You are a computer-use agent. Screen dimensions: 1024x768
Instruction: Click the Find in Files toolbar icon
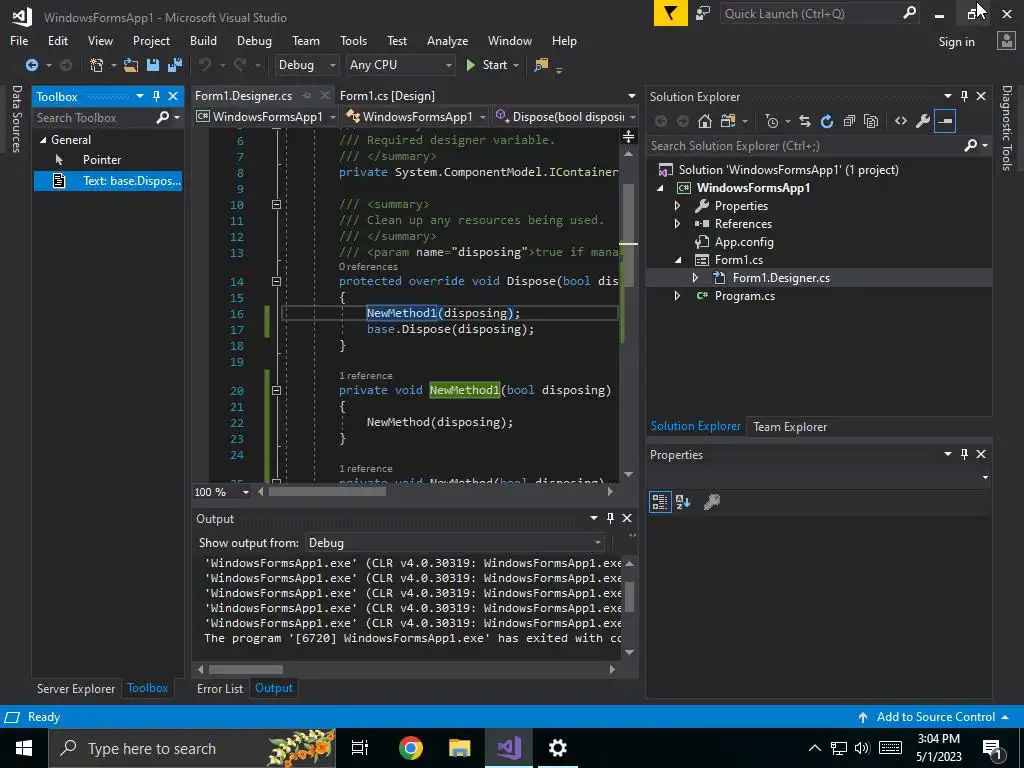point(541,65)
